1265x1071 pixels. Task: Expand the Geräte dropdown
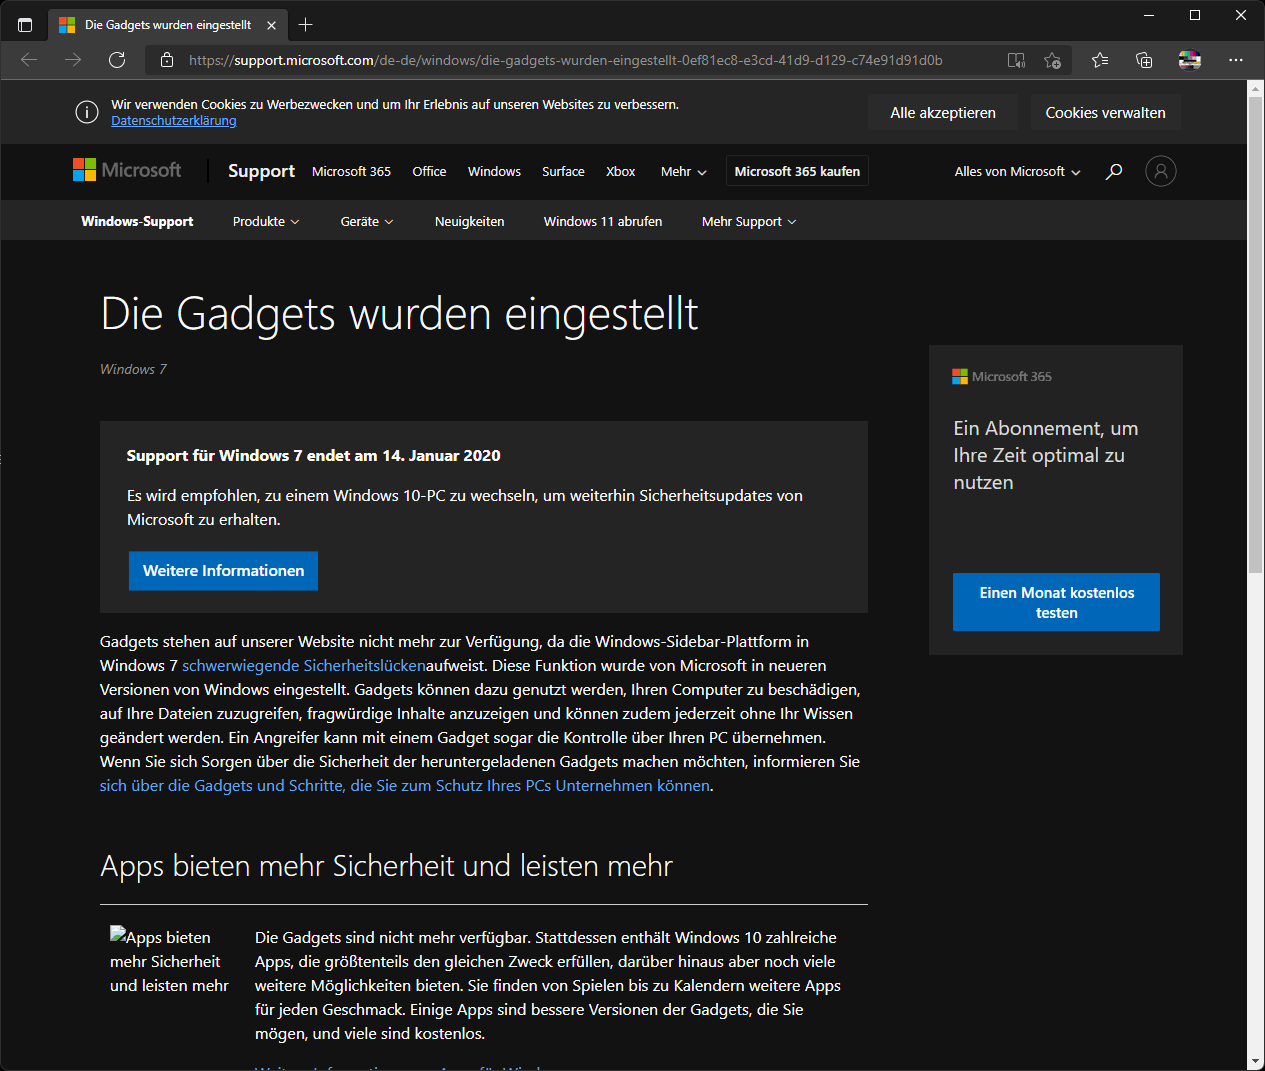coord(367,222)
